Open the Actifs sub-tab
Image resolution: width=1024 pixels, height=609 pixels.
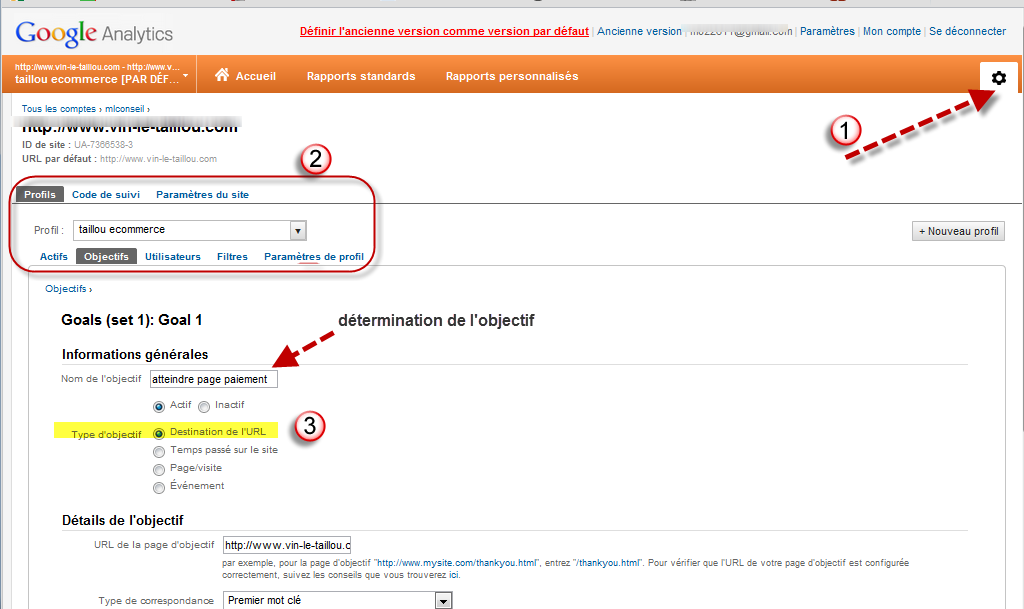tap(54, 257)
